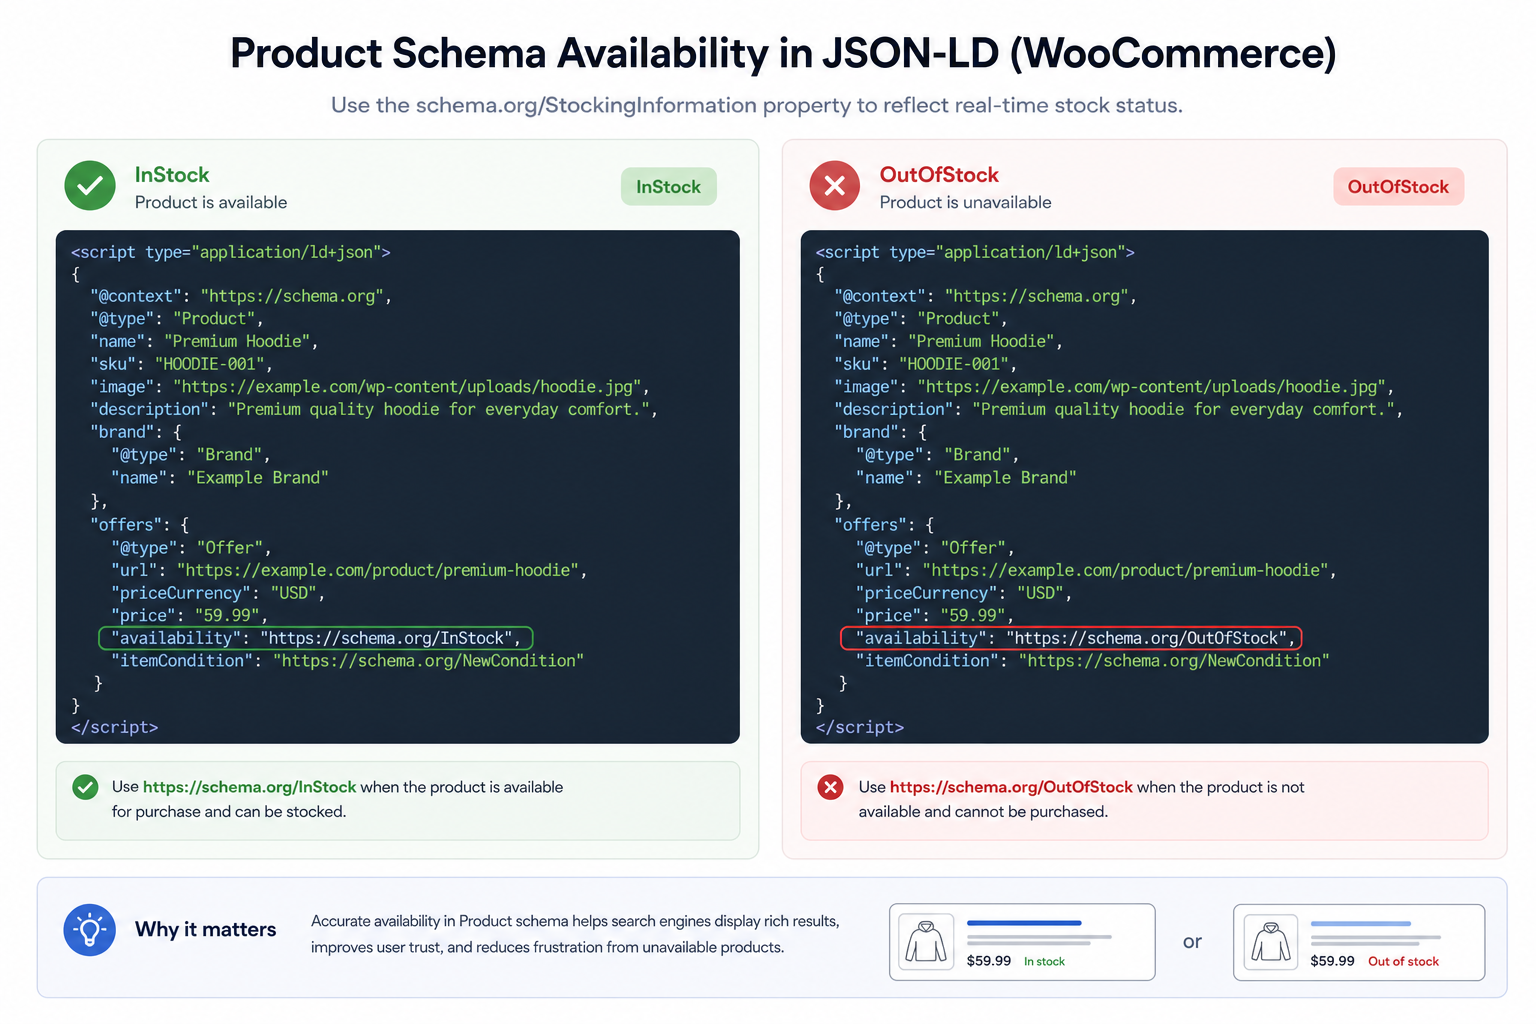Click the price 59.99 line in InStock code
Screen dimensions: 1536x1024
[x=189, y=616]
